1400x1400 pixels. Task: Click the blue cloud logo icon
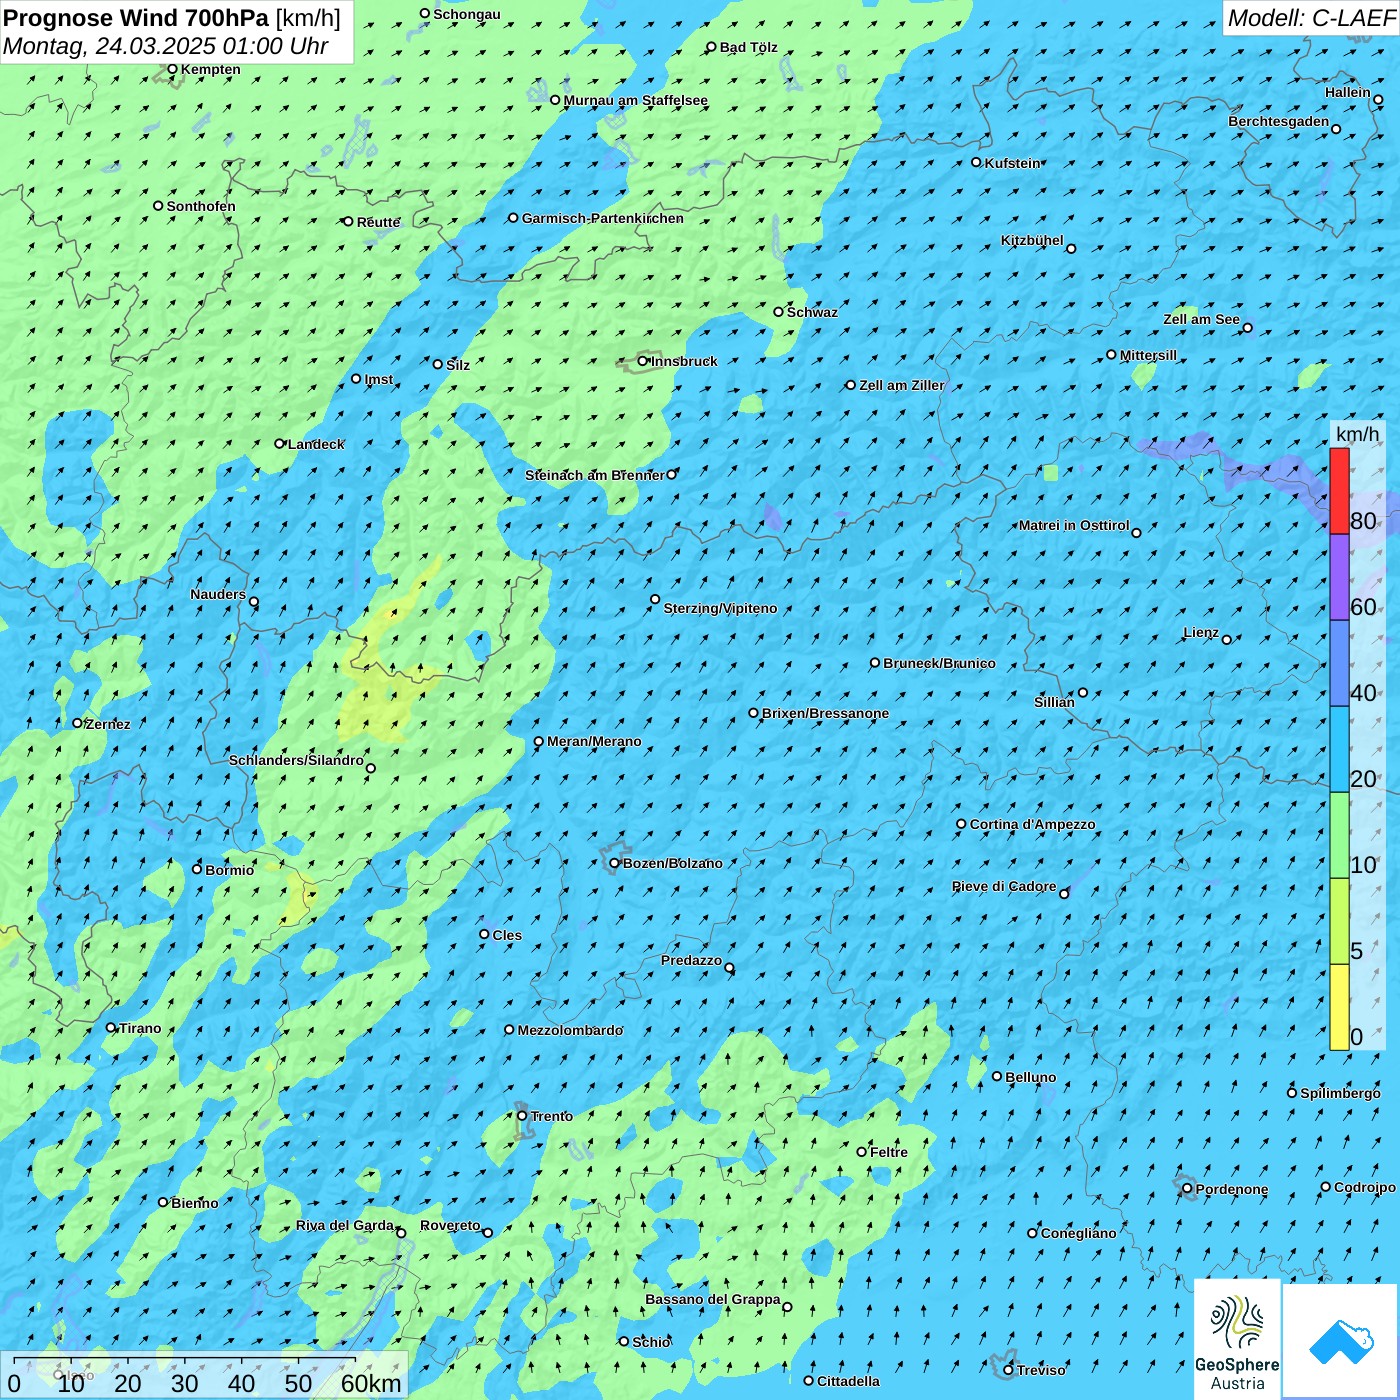click(1340, 1341)
